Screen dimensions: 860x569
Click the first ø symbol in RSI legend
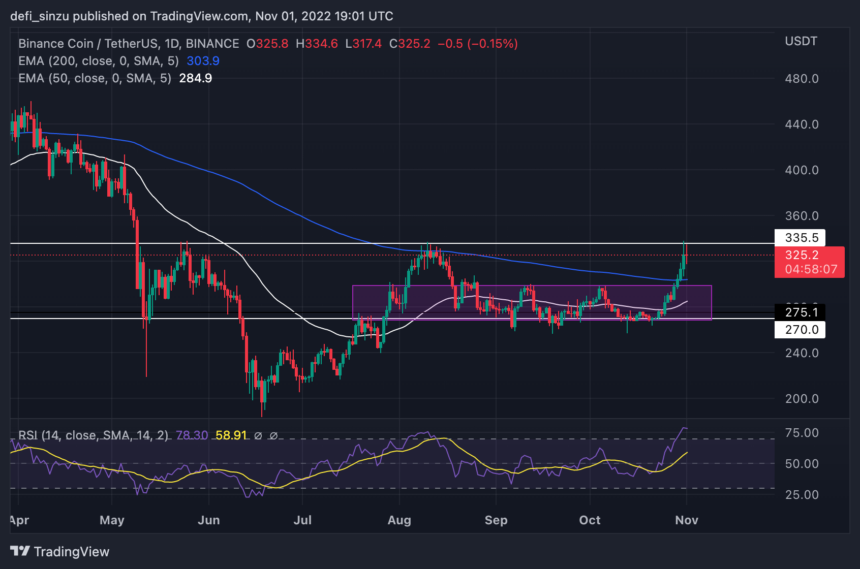(x=259, y=436)
